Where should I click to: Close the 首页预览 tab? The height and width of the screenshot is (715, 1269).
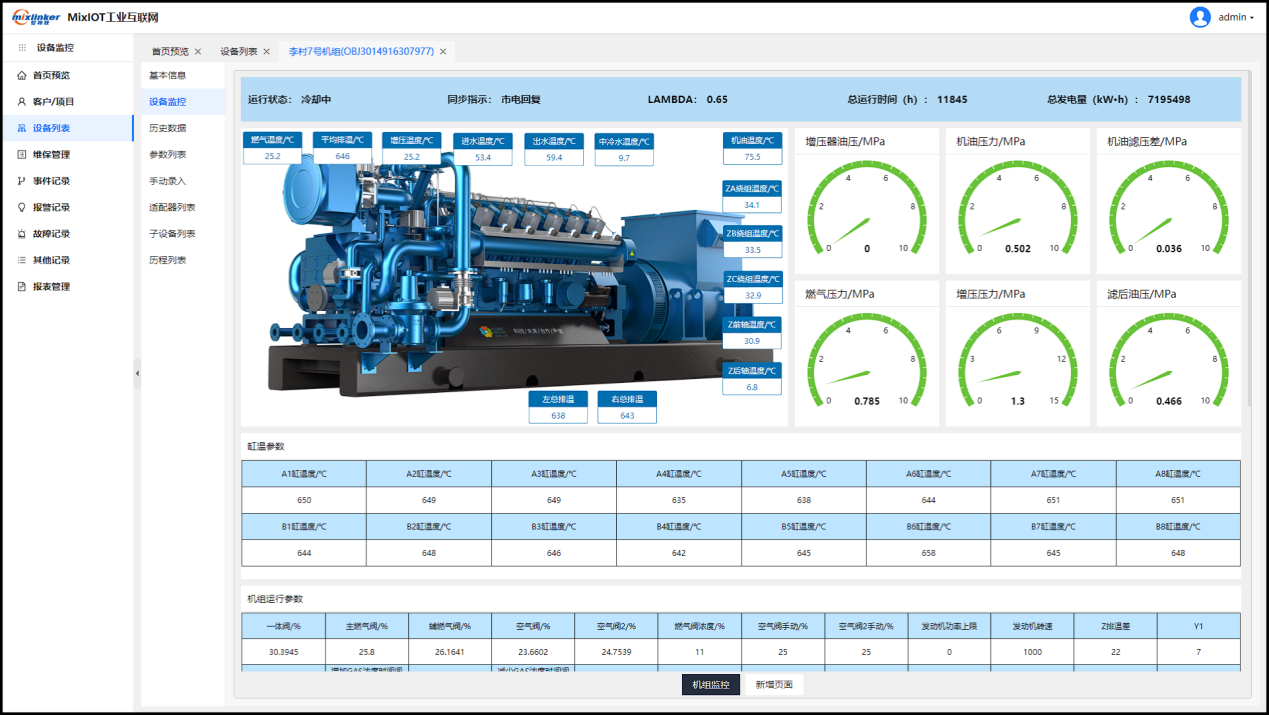(198, 51)
